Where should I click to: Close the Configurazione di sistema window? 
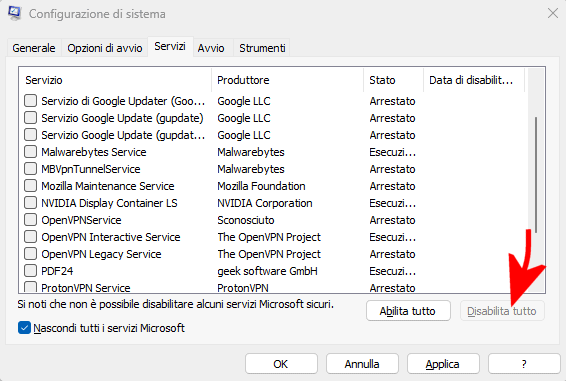[x=553, y=14]
